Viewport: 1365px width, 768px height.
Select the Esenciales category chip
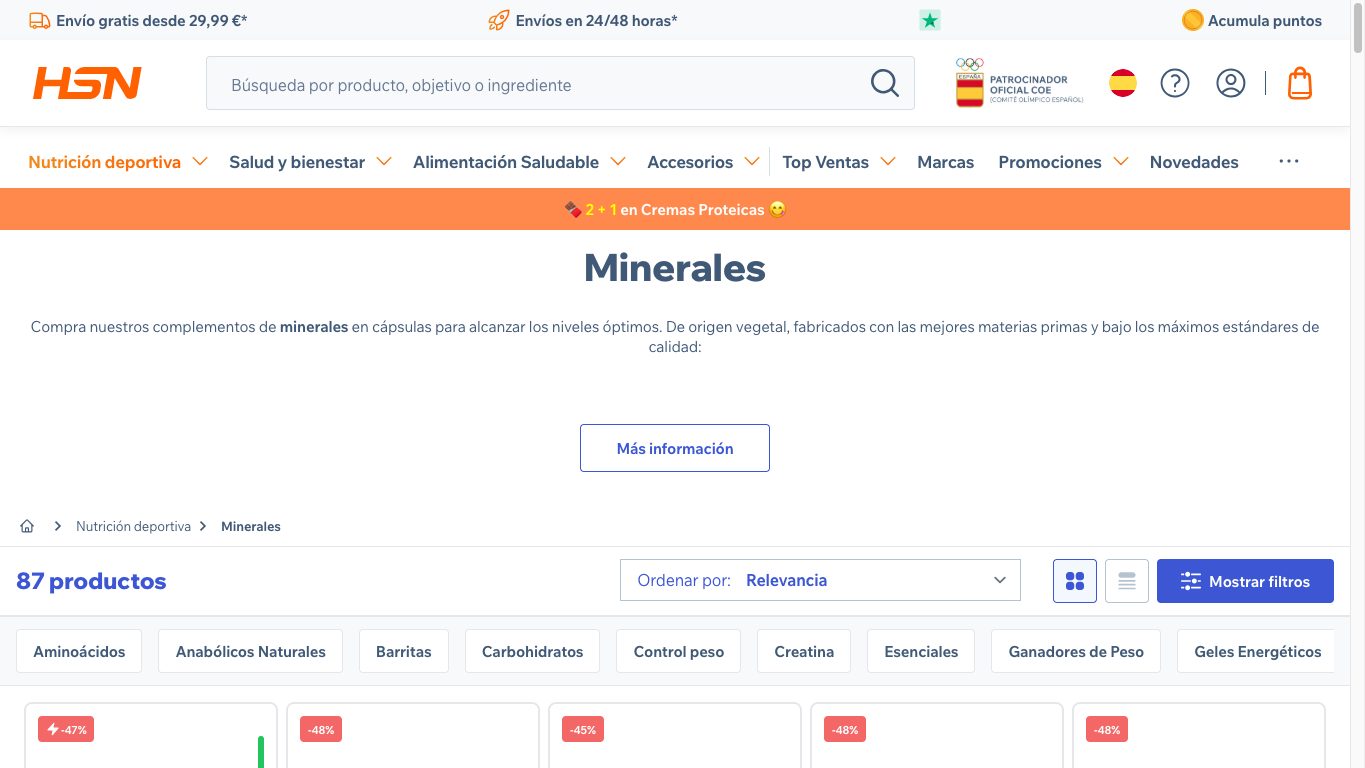(x=921, y=651)
